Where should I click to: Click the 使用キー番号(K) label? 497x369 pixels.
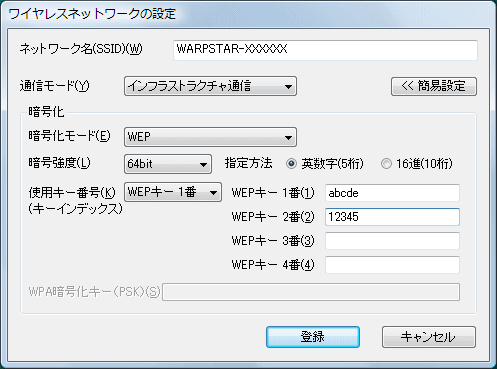72,192
